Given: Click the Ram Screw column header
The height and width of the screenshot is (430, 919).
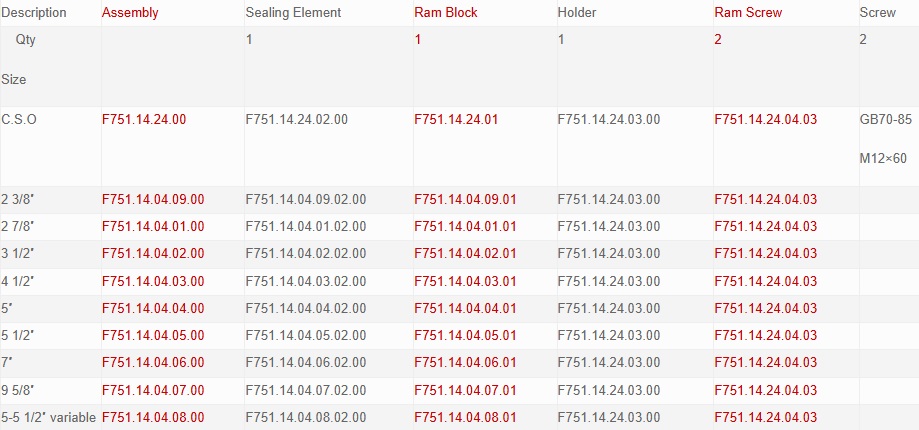Looking at the screenshot, I should coord(748,13).
